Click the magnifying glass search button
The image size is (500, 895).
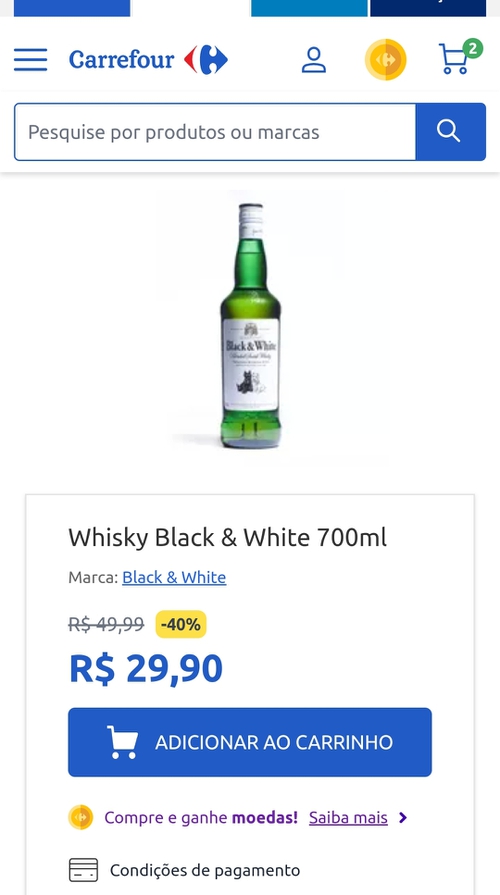(450, 132)
